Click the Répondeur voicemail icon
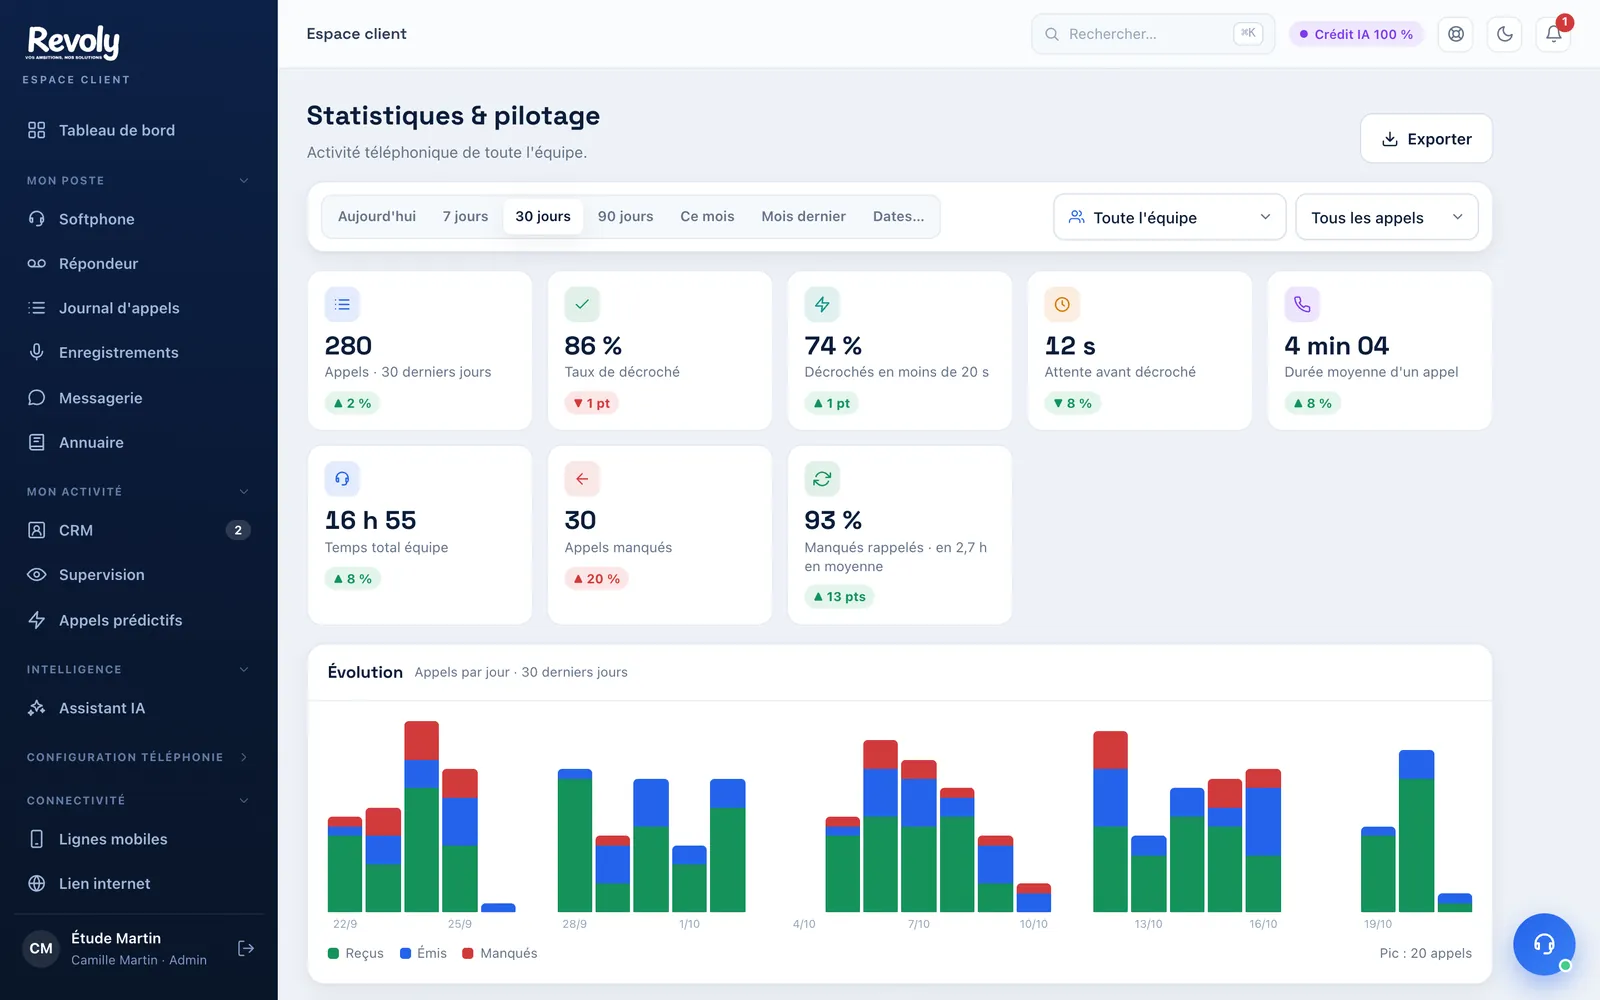This screenshot has height=1000, width=1600. click(x=37, y=264)
